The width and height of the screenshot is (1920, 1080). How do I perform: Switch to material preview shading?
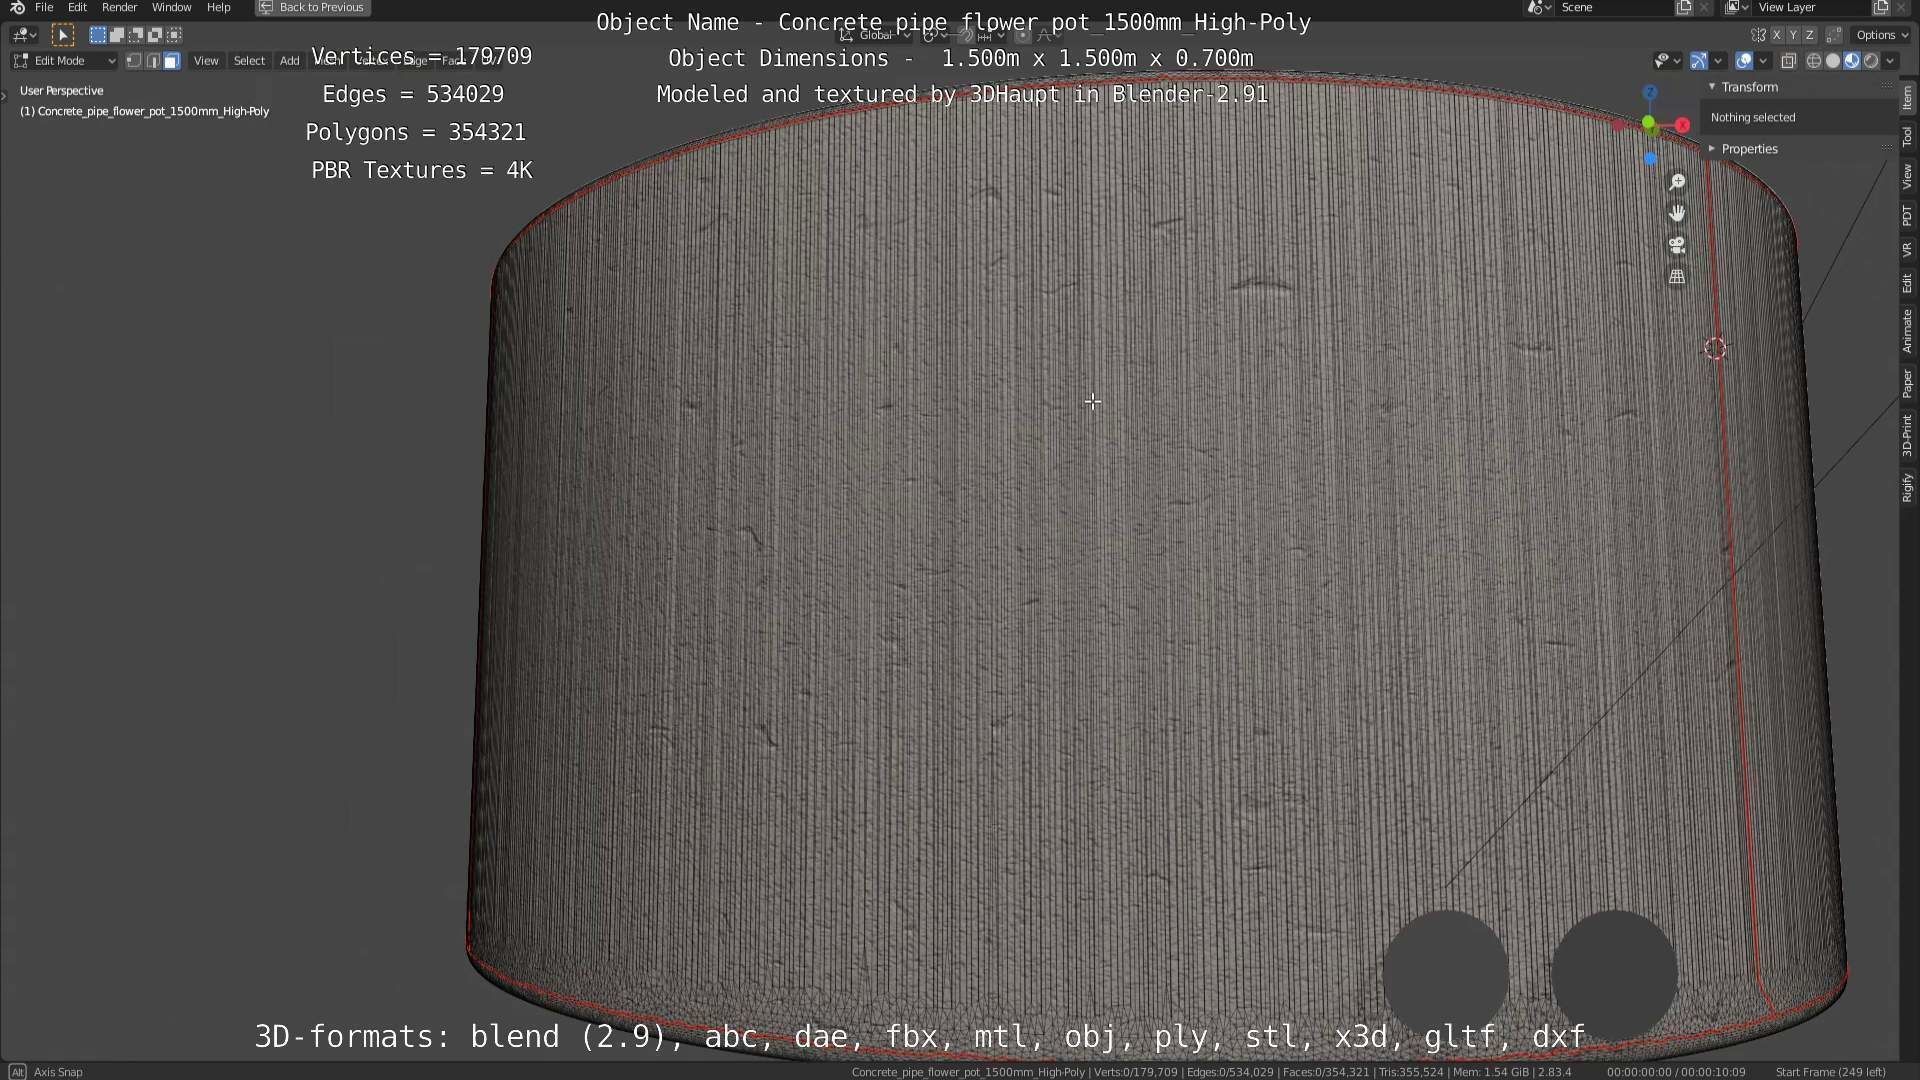[1851, 61]
